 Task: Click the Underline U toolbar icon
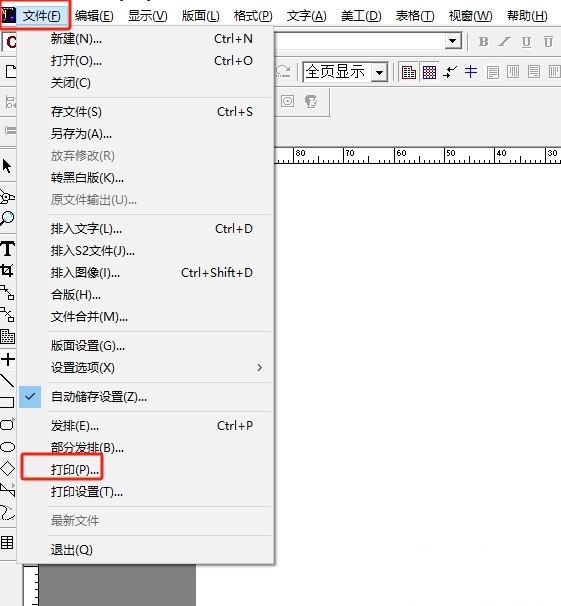(x=526, y=42)
